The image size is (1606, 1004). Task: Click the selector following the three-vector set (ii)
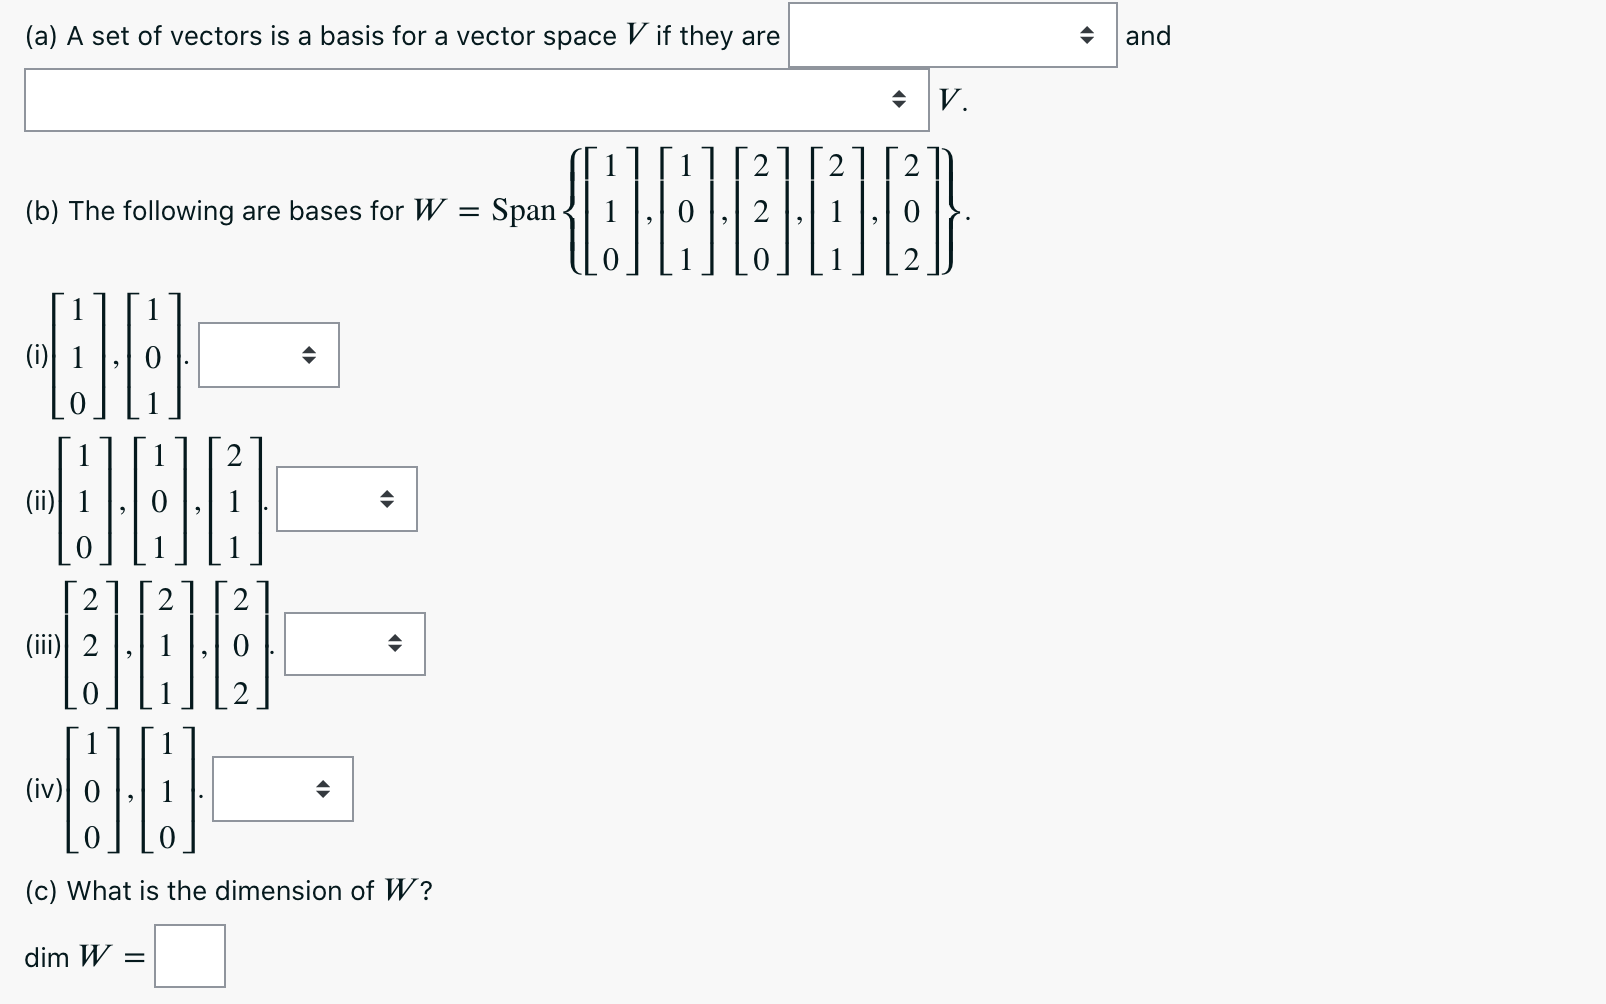click(x=347, y=499)
